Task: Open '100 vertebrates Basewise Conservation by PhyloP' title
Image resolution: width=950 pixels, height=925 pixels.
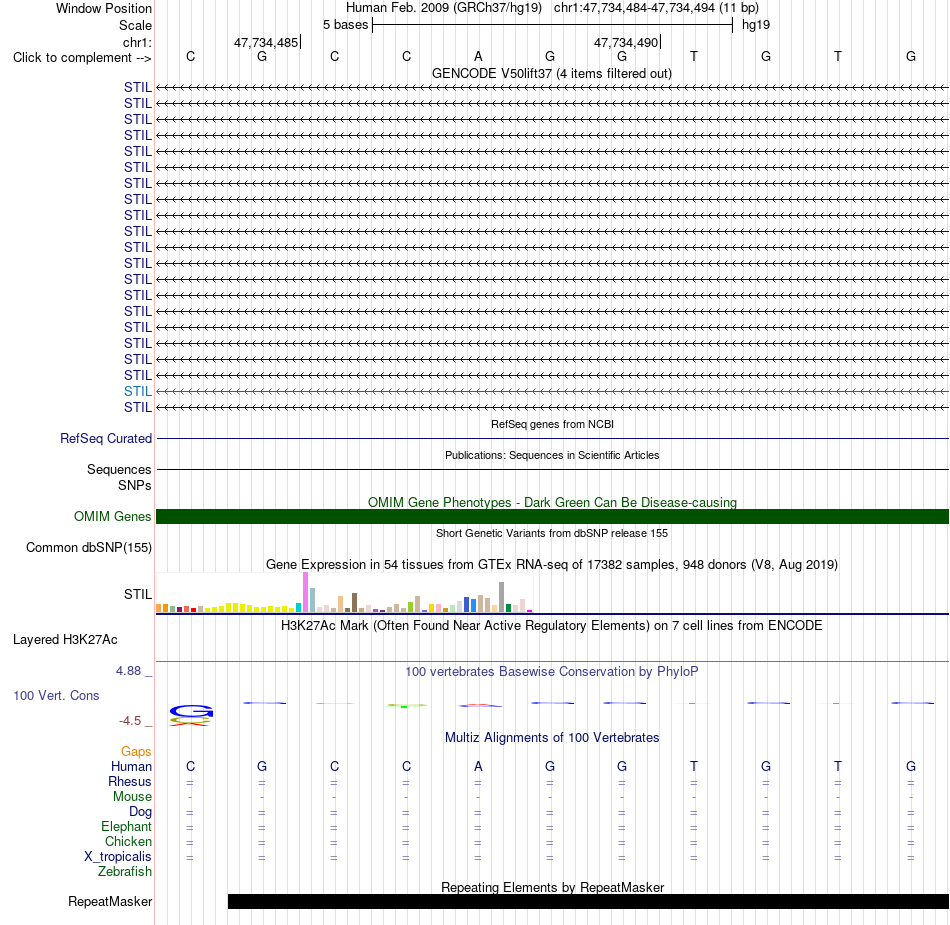Action: [552, 671]
